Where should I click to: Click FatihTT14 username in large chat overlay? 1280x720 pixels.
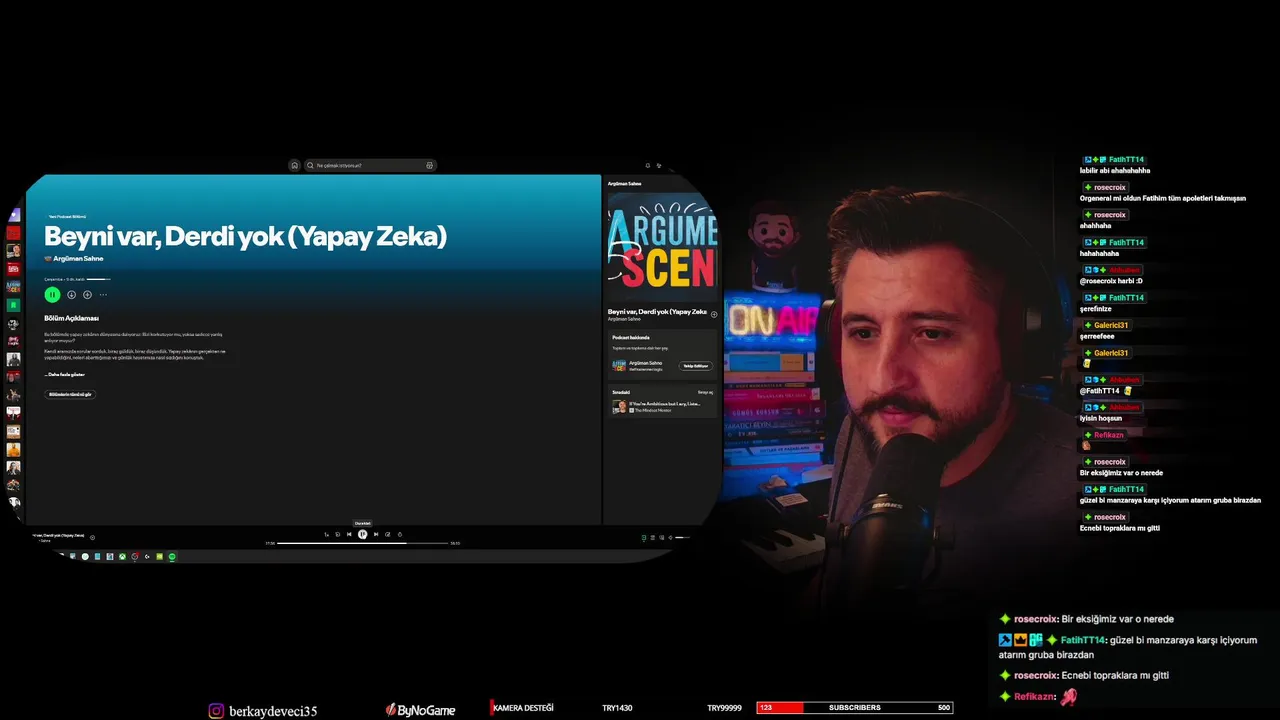coord(1084,640)
